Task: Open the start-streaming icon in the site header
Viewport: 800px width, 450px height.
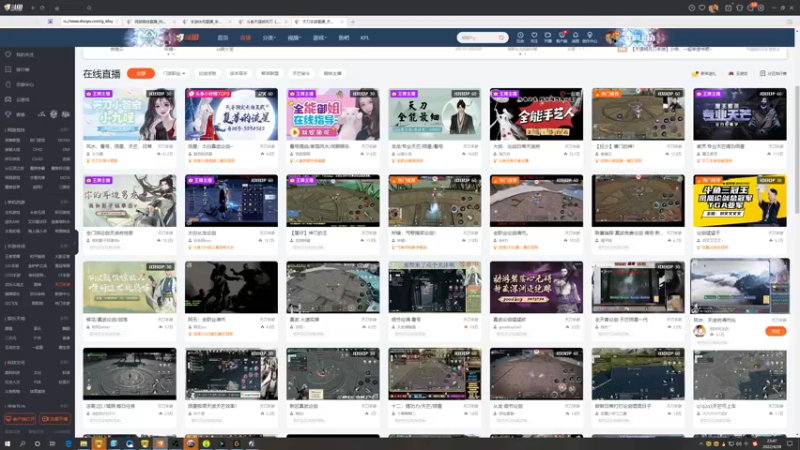Action: [x=547, y=37]
